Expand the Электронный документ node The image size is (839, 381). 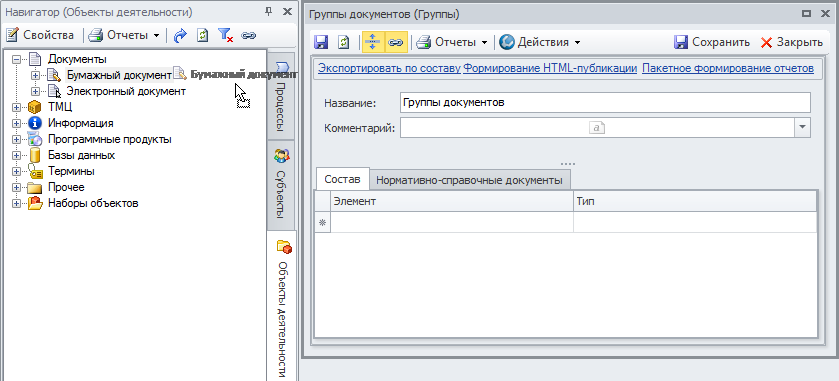35,91
